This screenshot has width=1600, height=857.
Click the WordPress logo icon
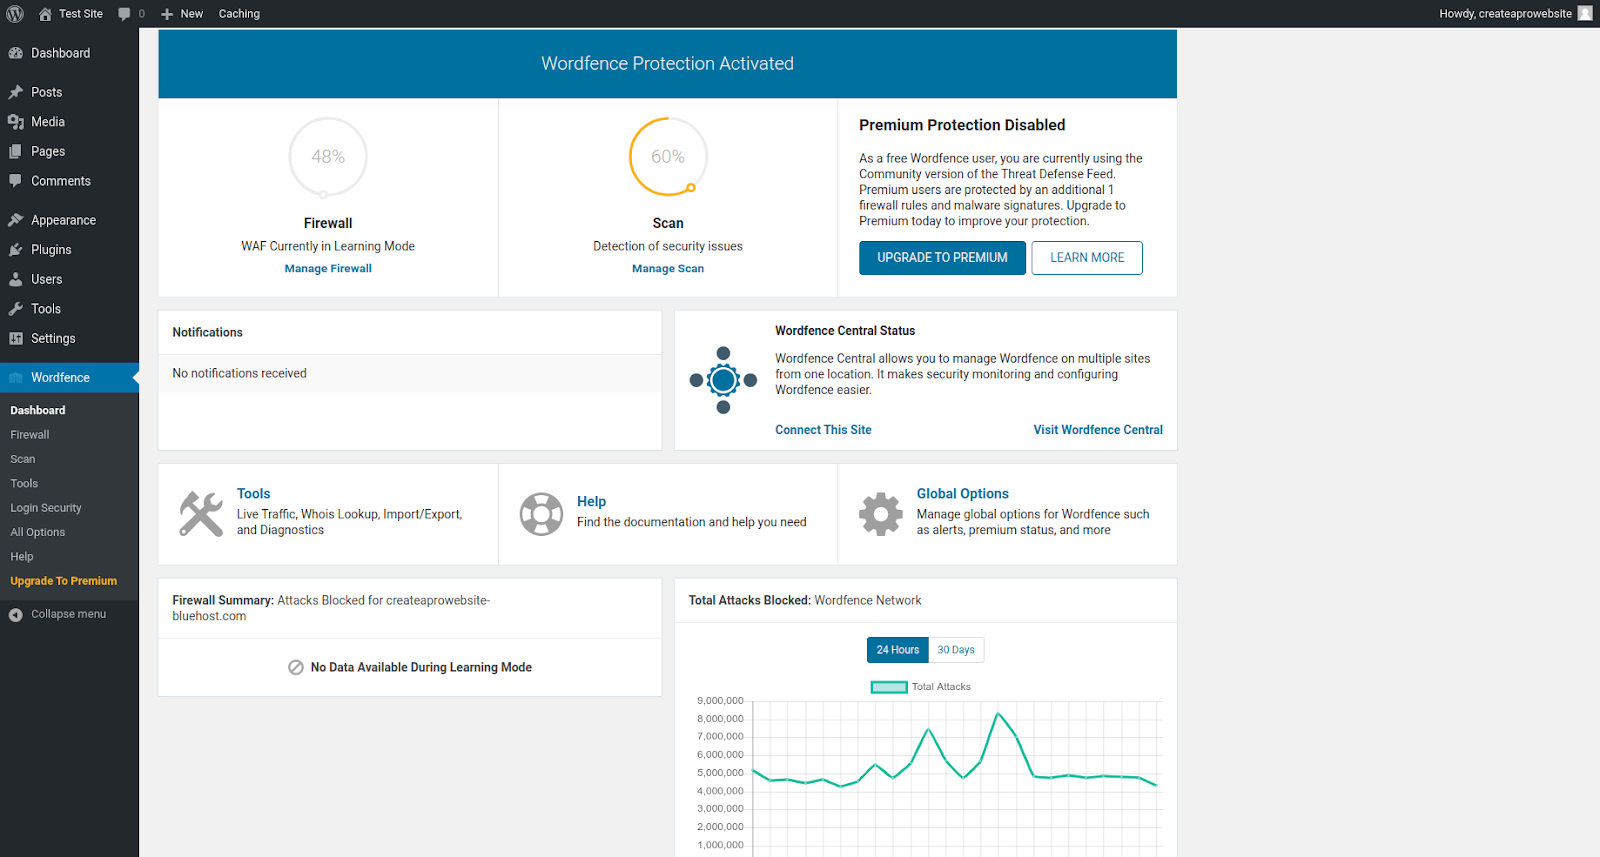point(15,14)
